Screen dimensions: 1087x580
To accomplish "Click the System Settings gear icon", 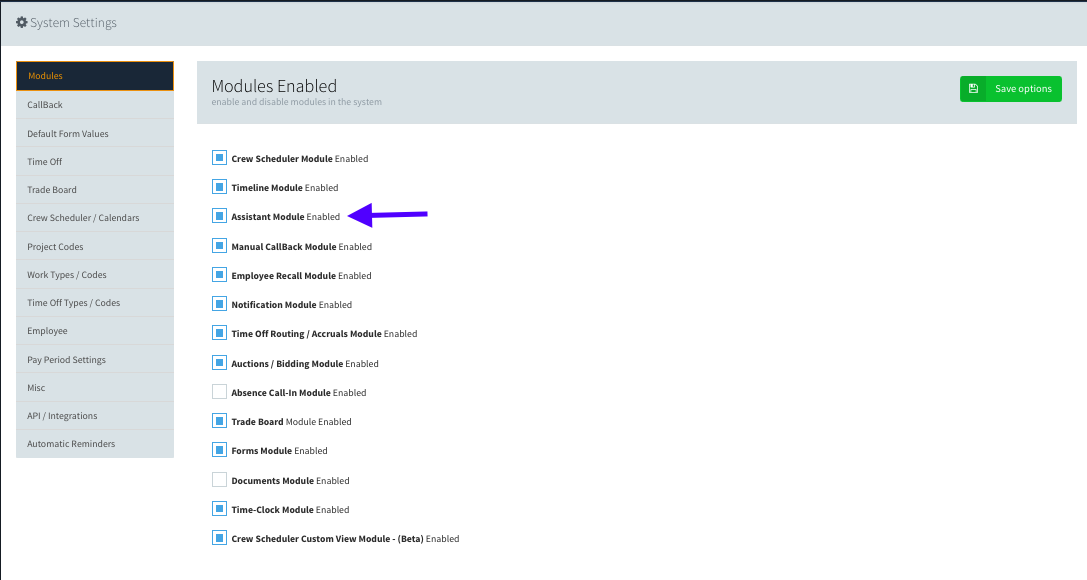I will 21,22.
